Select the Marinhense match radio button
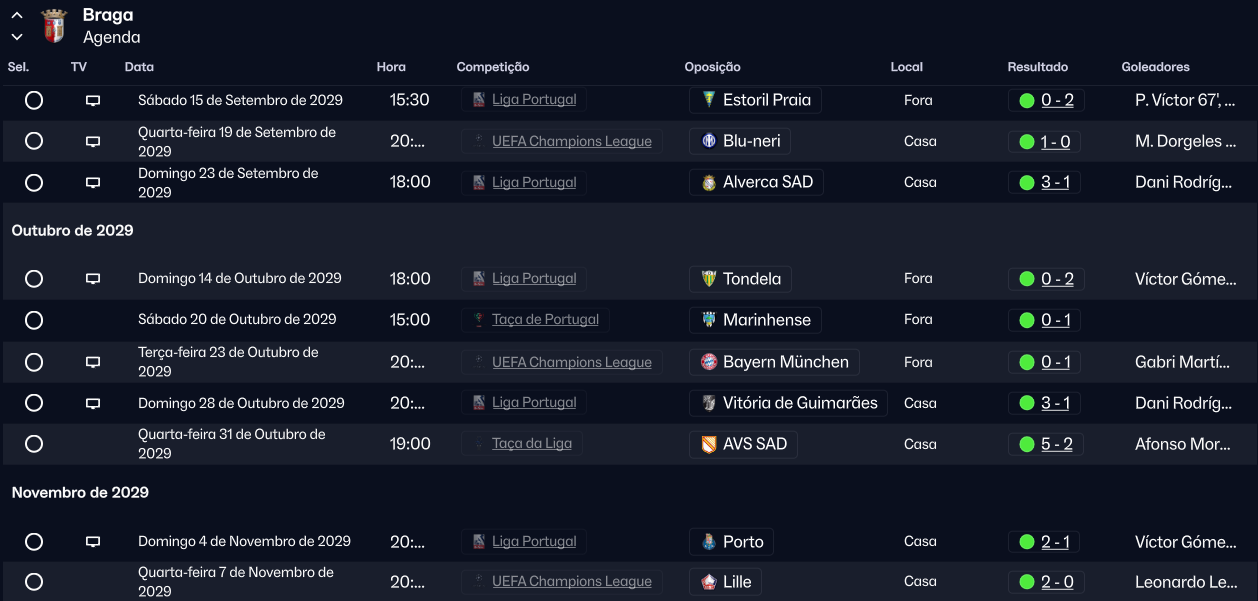This screenshot has width=1258, height=601. pos(34,320)
